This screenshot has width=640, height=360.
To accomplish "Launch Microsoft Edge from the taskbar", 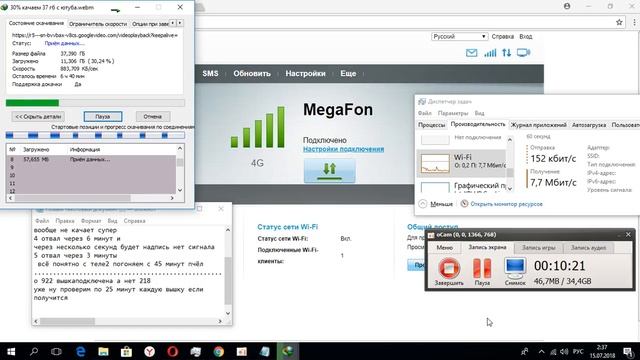I will point(80,351).
